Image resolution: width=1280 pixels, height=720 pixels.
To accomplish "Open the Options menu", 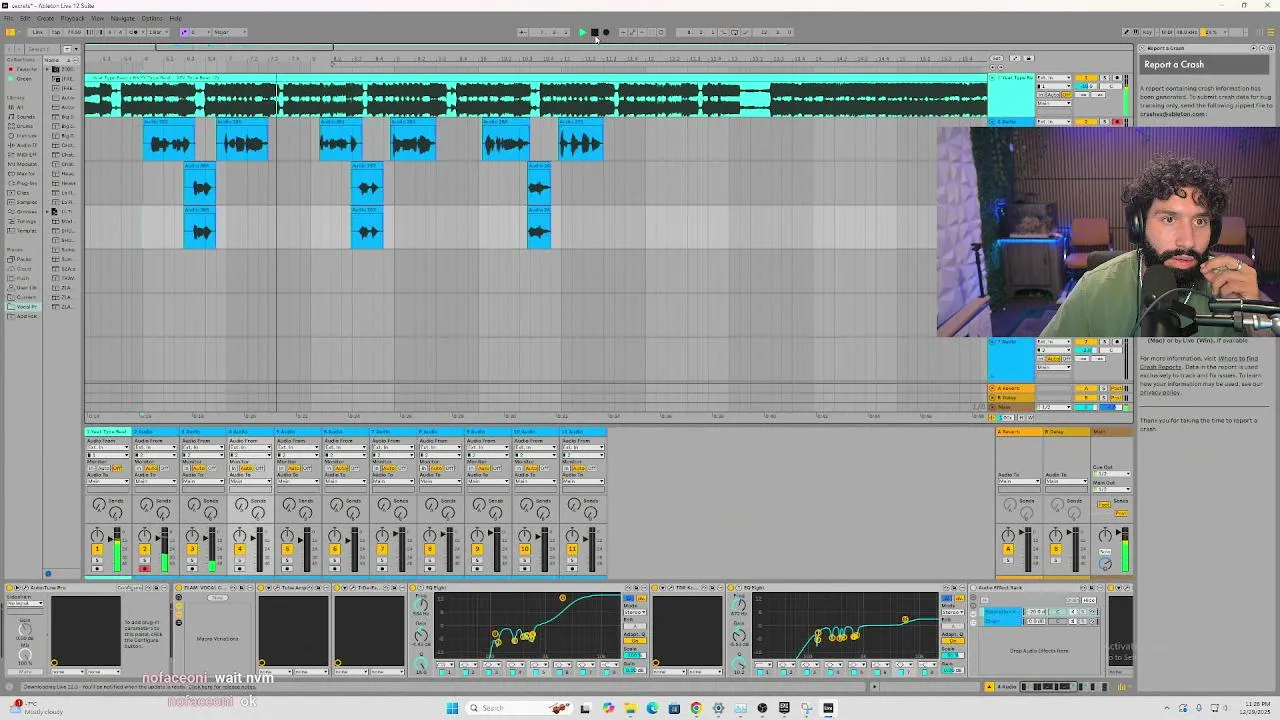I will coord(151,18).
